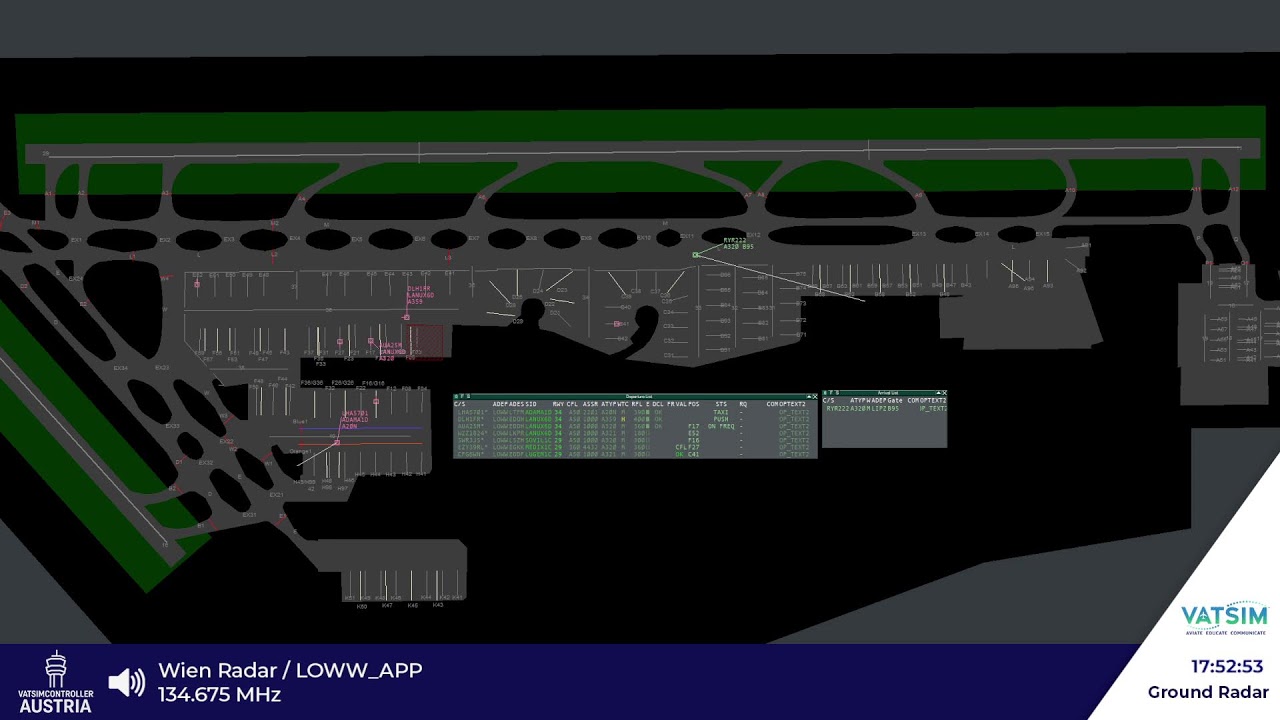Click the Departure List title bar
1280x720 pixels.
coord(635,397)
